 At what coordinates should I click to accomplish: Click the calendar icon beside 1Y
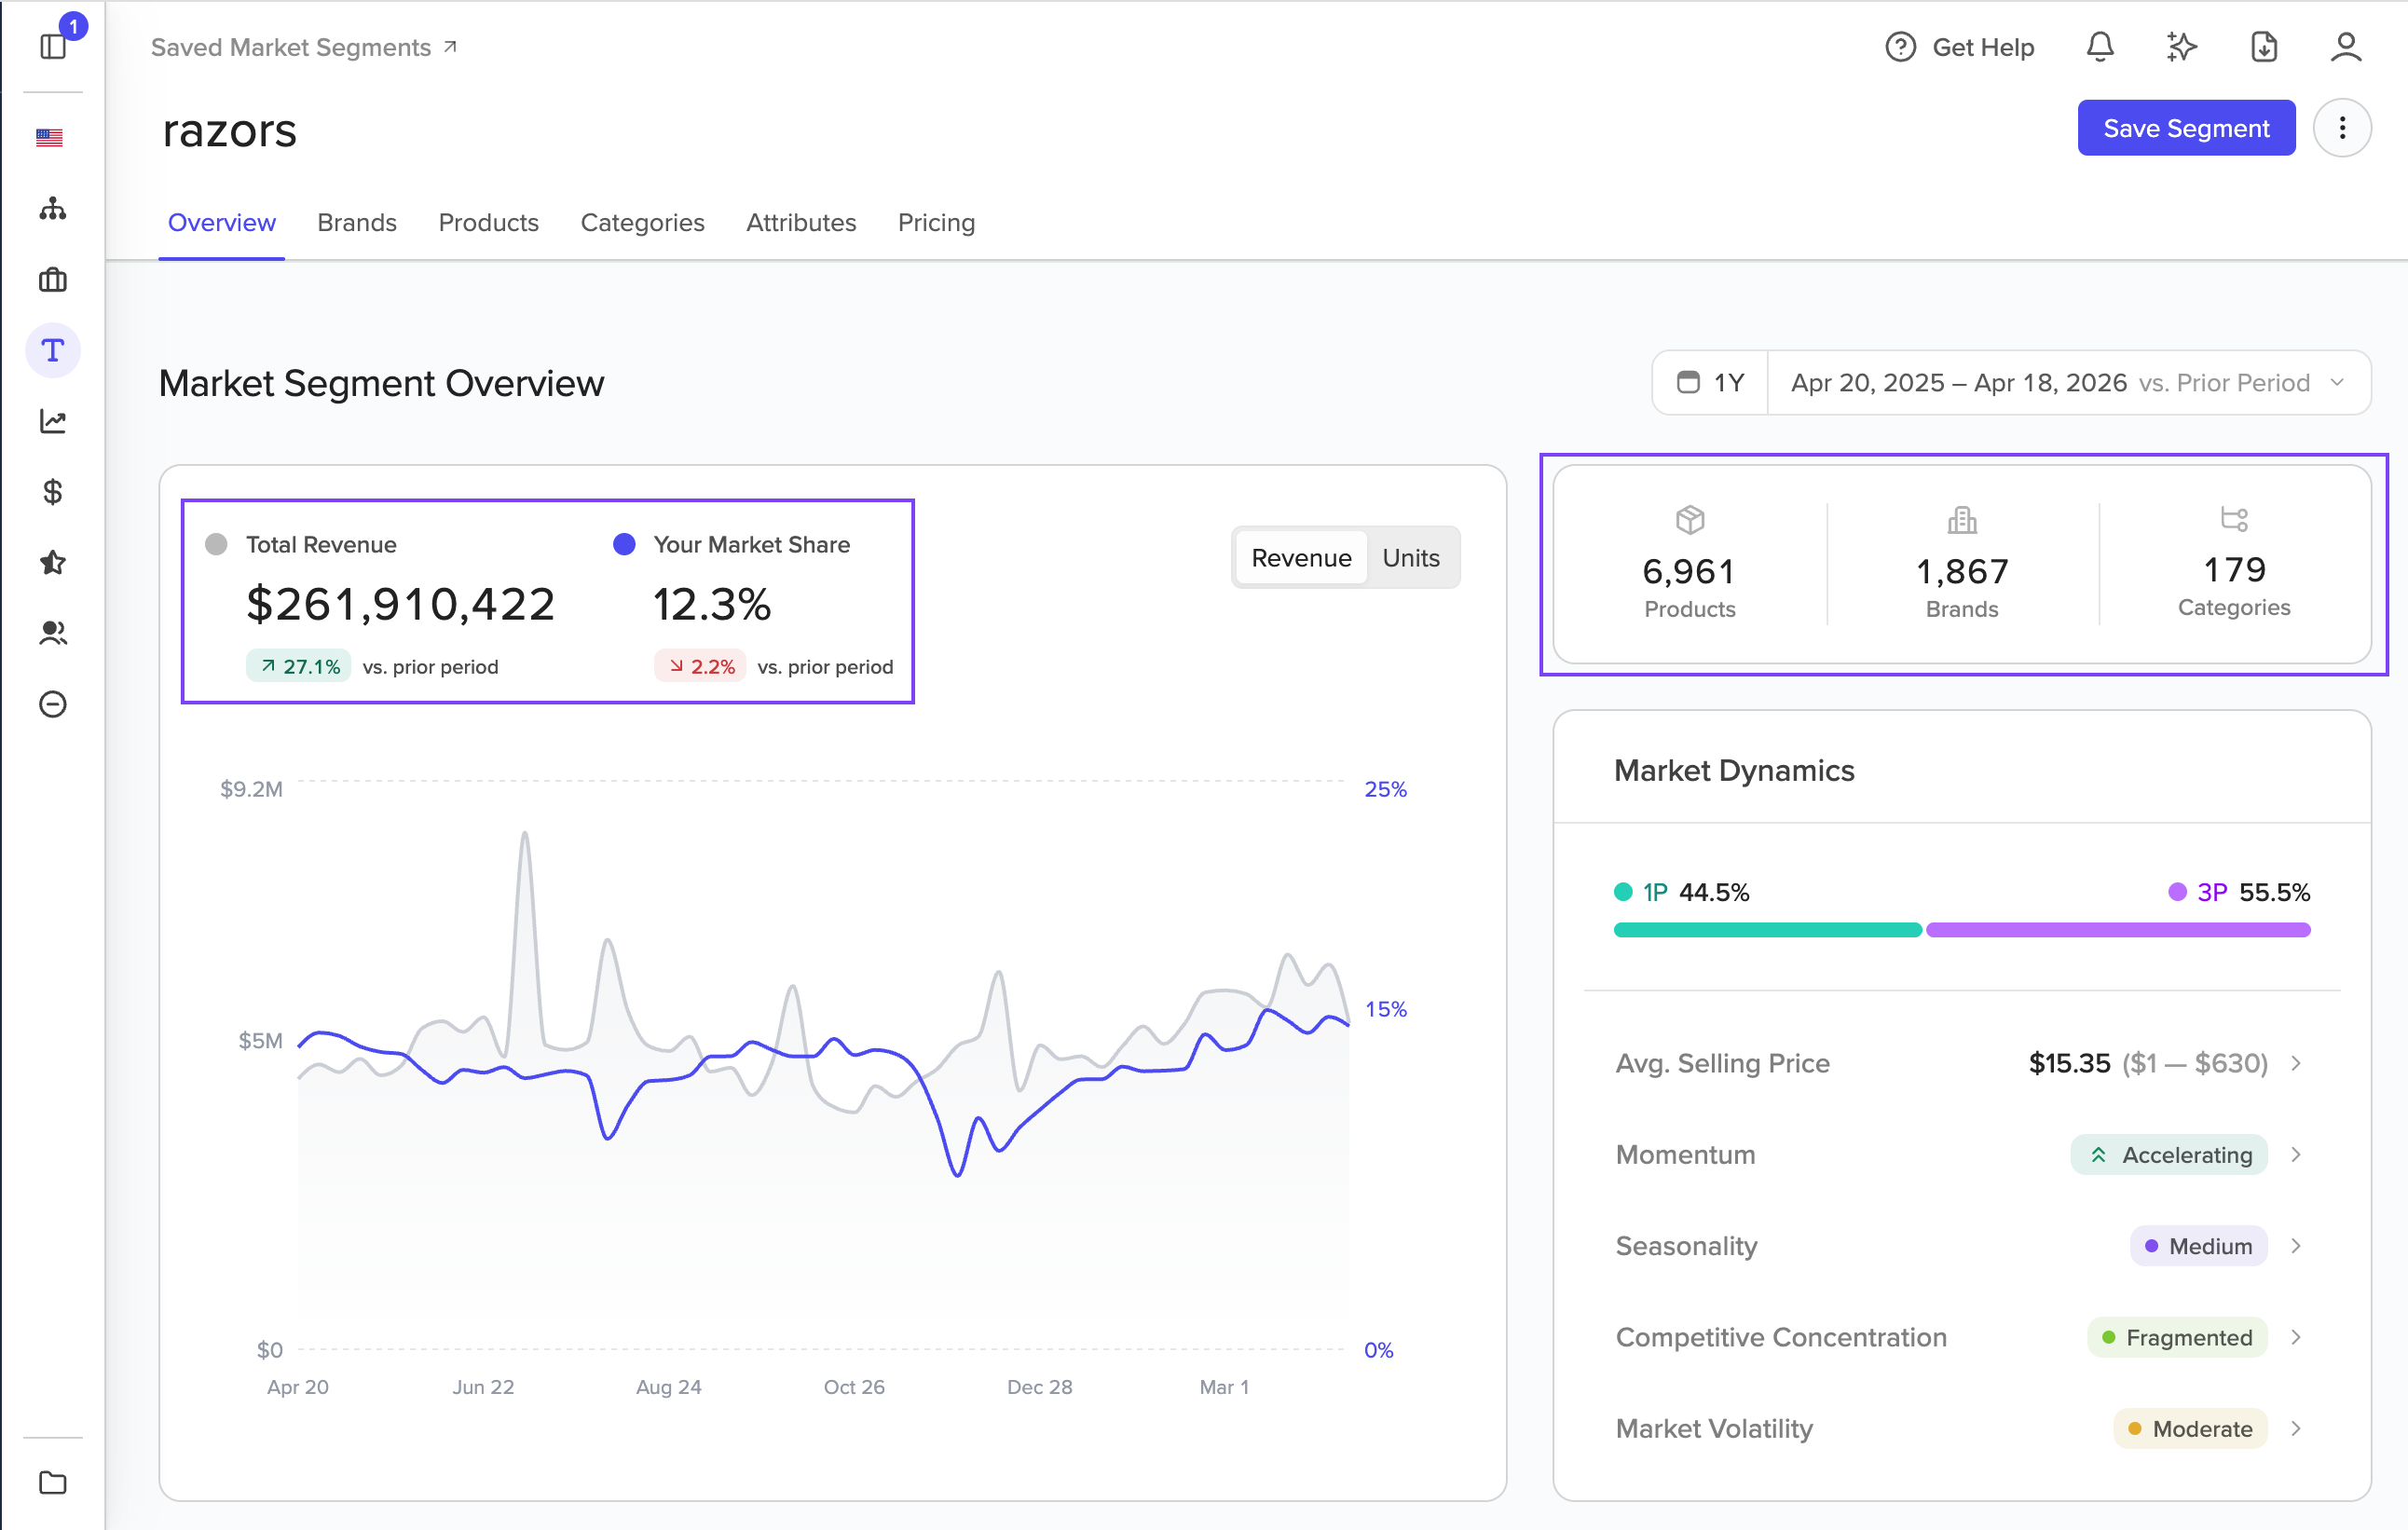1688,382
